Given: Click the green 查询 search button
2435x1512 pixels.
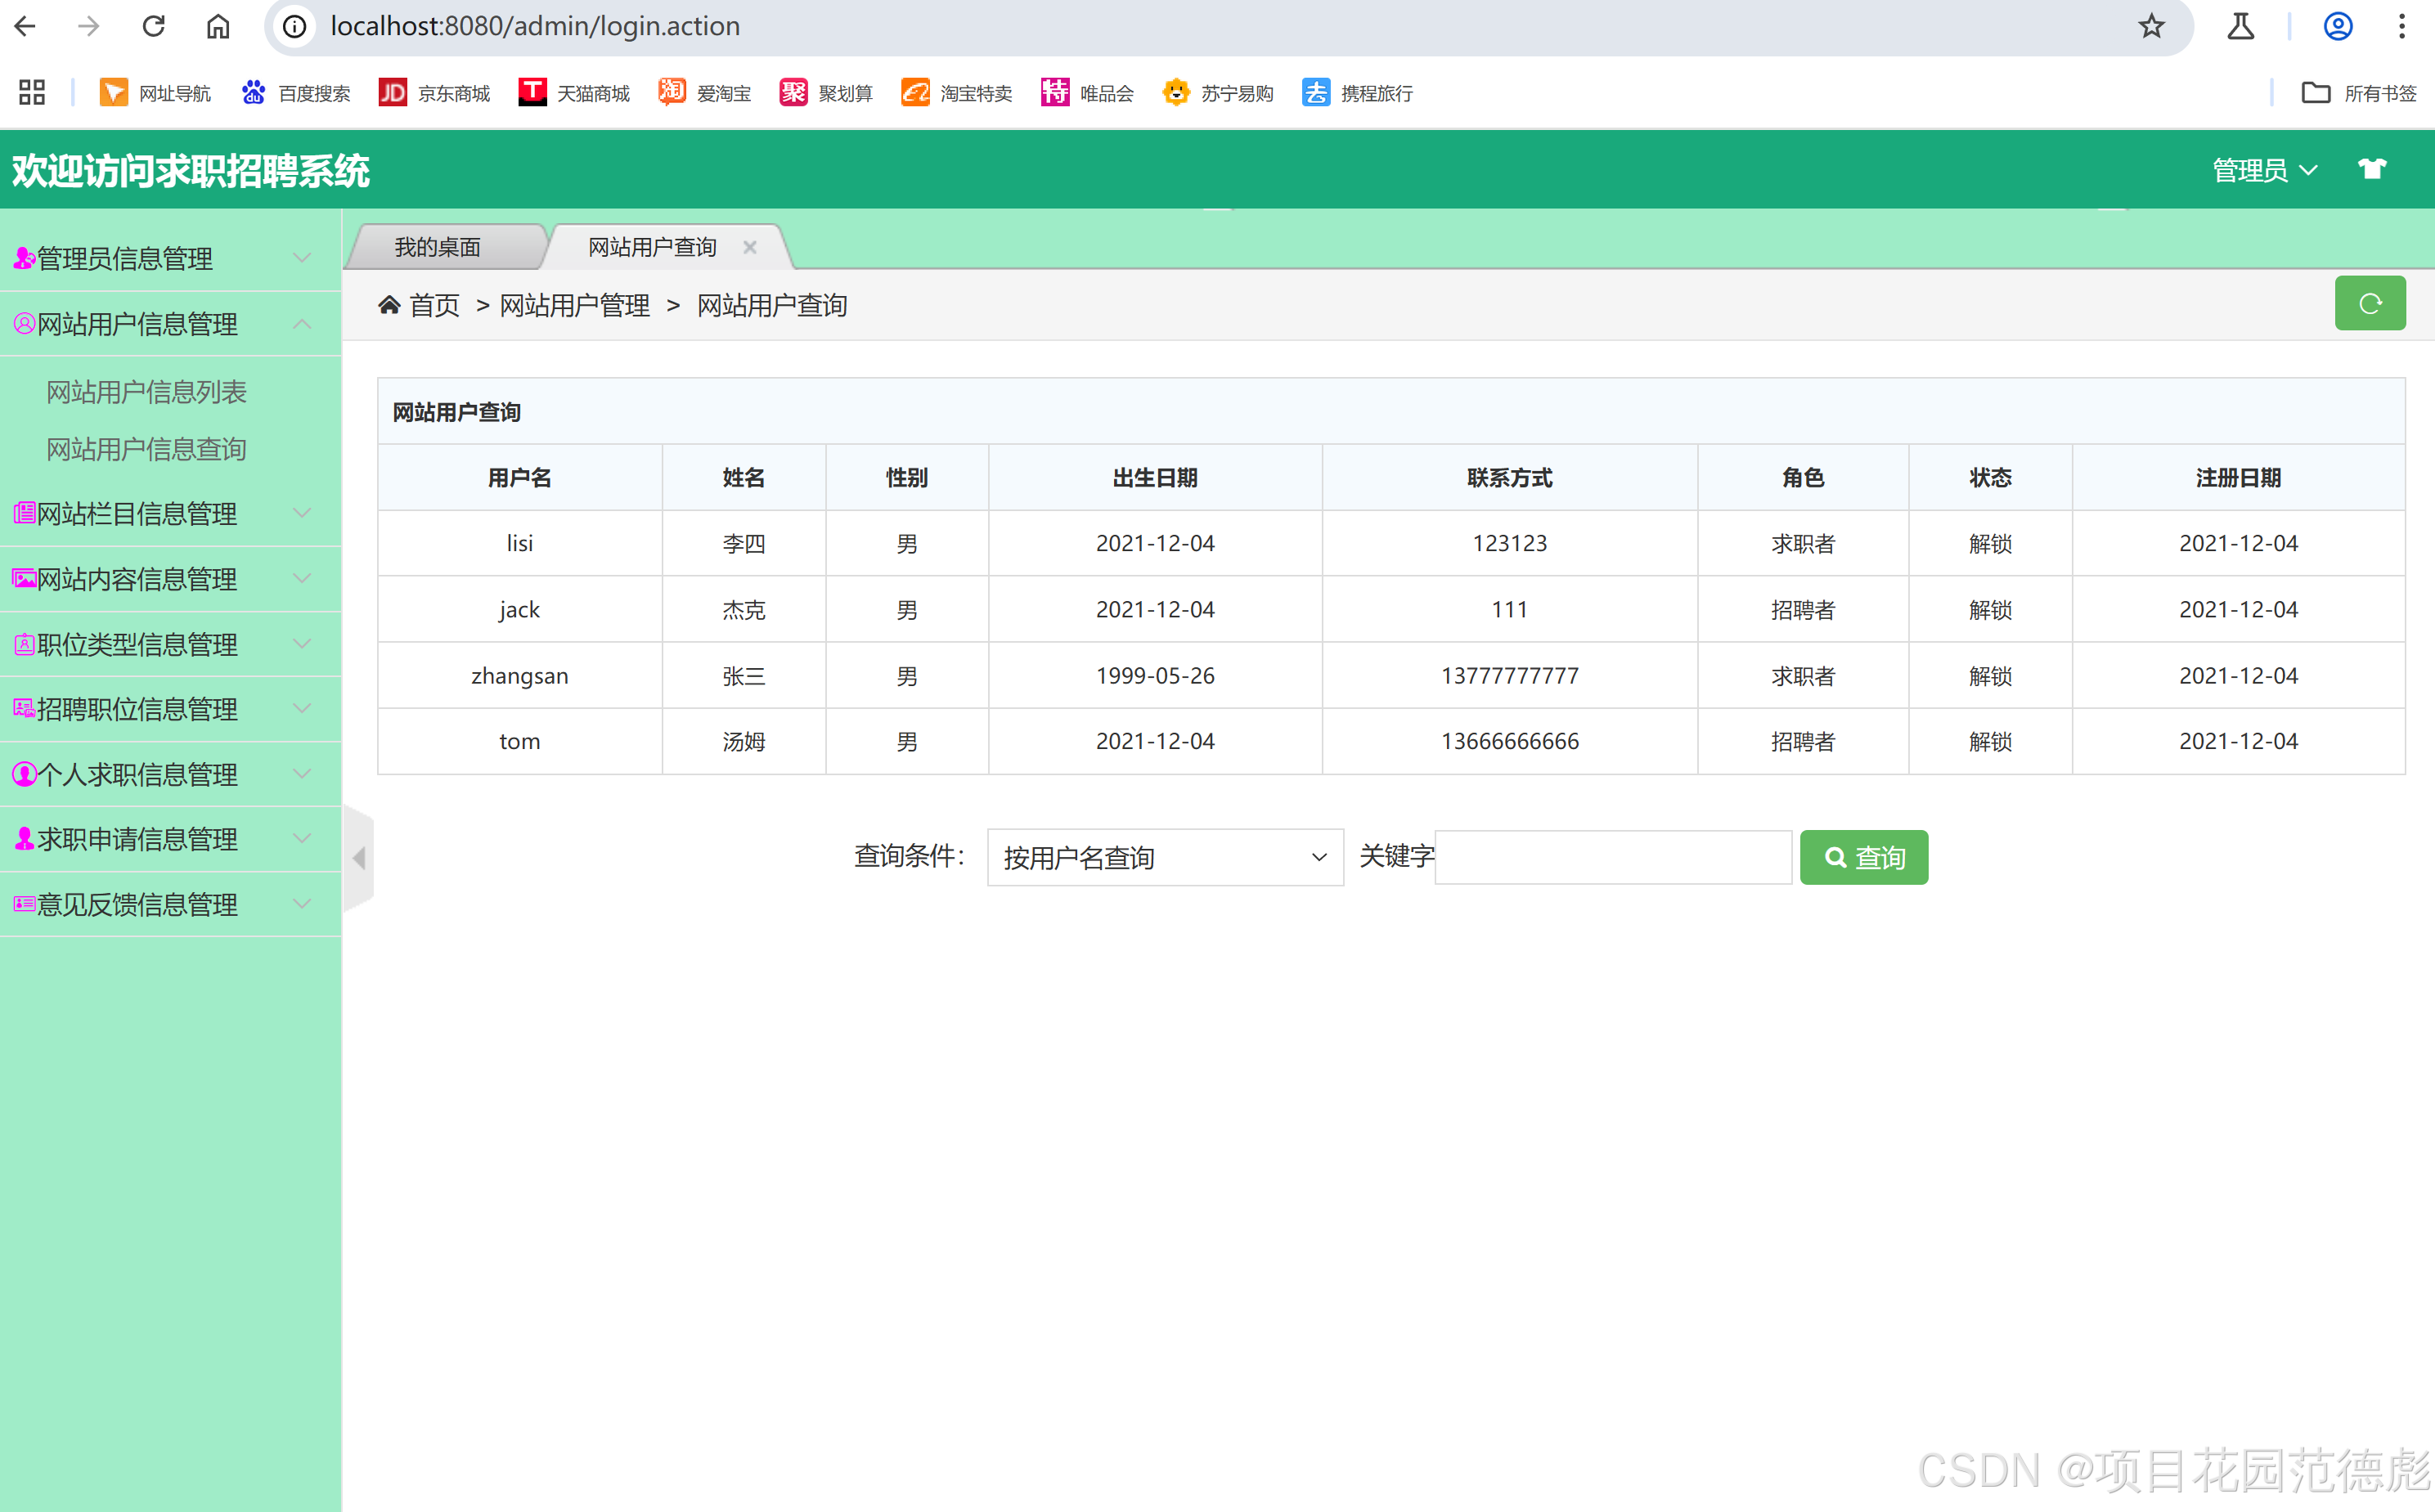Looking at the screenshot, I should [1863, 857].
